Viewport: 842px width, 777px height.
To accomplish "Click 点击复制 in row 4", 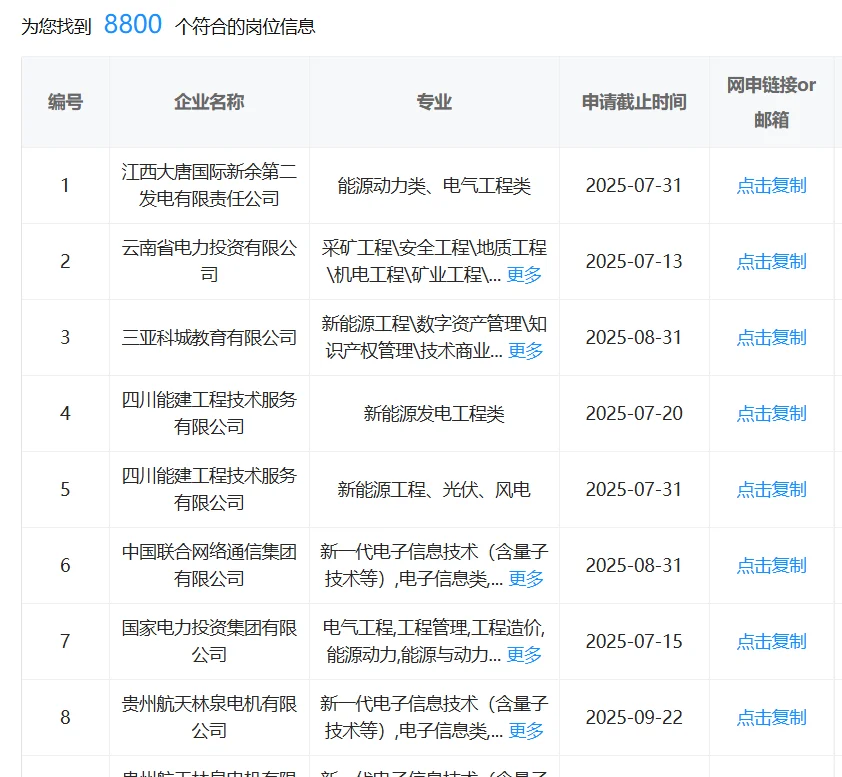I will tap(771, 413).
